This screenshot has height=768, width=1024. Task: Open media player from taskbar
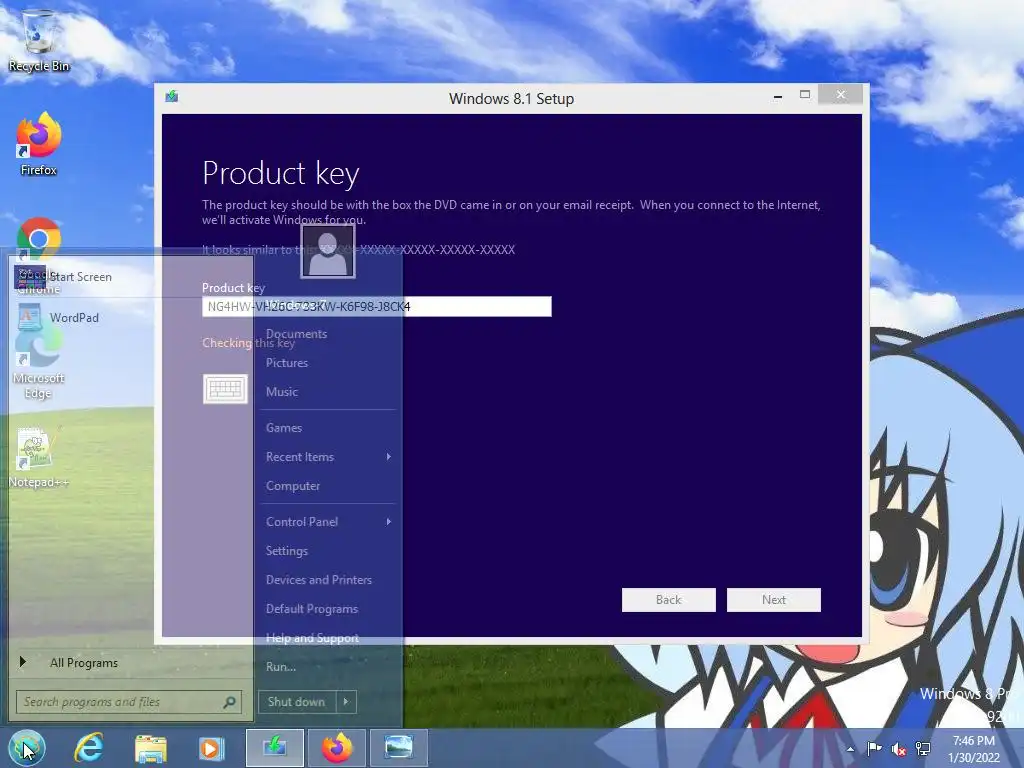point(211,748)
